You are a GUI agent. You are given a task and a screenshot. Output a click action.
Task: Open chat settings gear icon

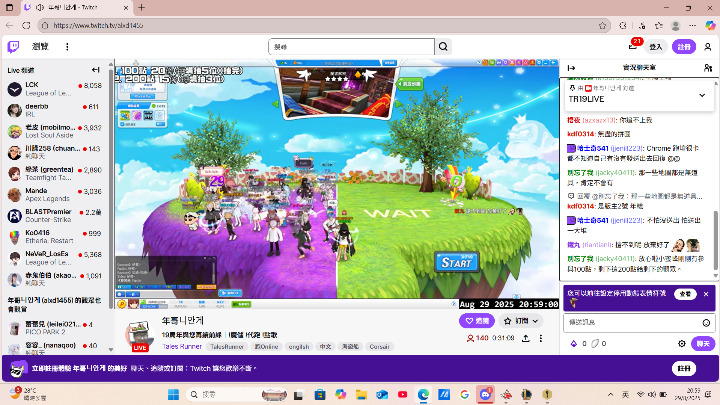[682, 343]
